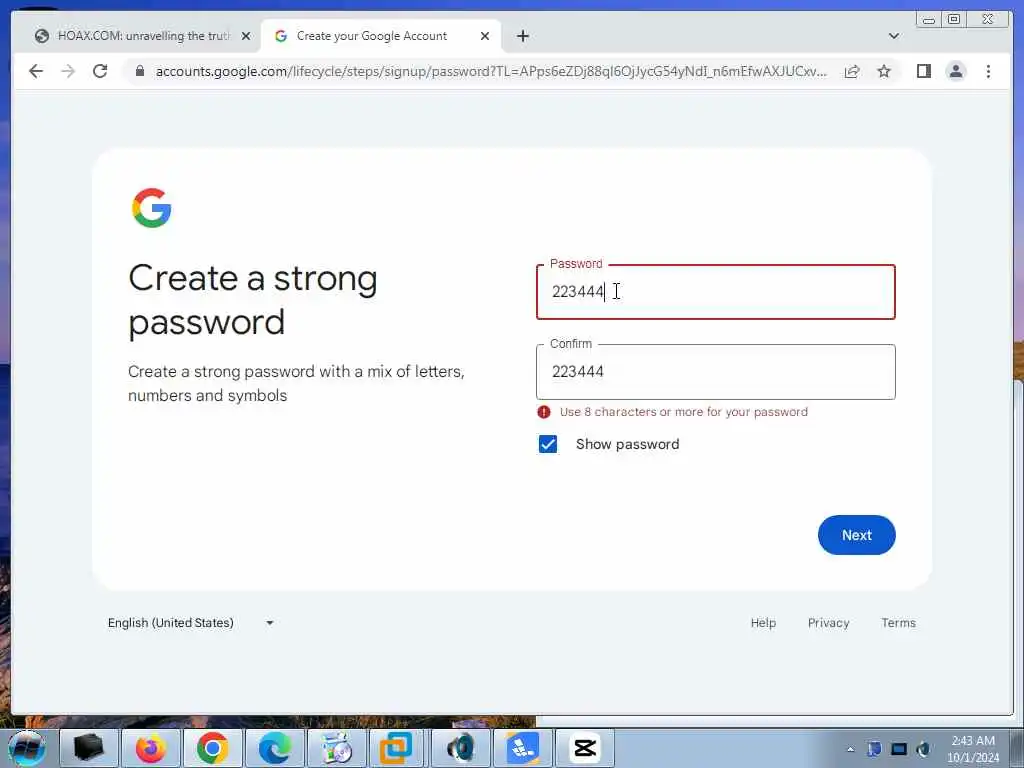Image resolution: width=1024 pixels, height=768 pixels.
Task: Open Chrome's three-dot menu
Action: point(988,71)
